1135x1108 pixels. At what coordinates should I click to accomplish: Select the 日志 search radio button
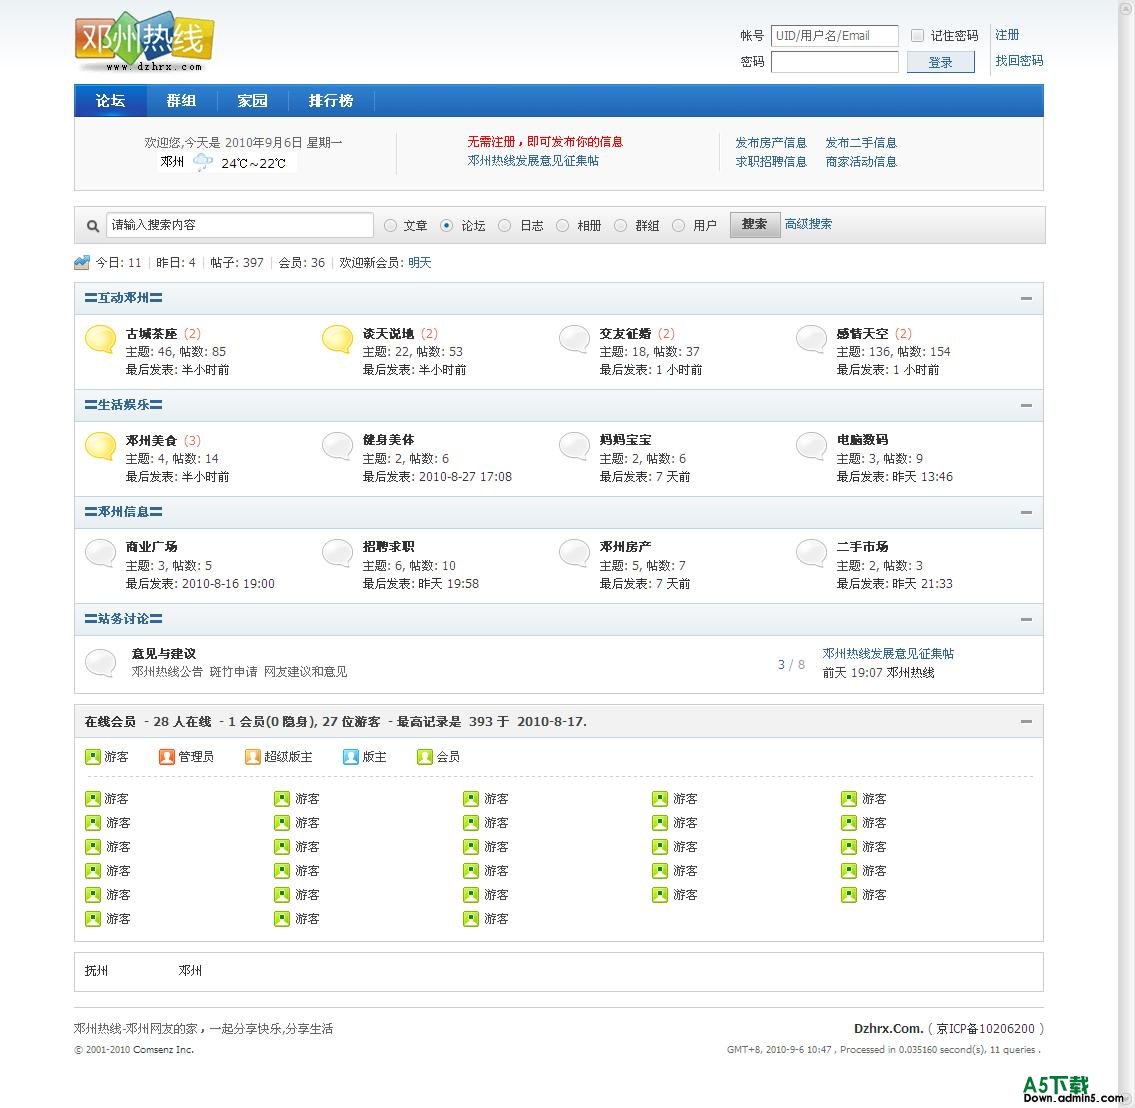pyautogui.click(x=505, y=226)
